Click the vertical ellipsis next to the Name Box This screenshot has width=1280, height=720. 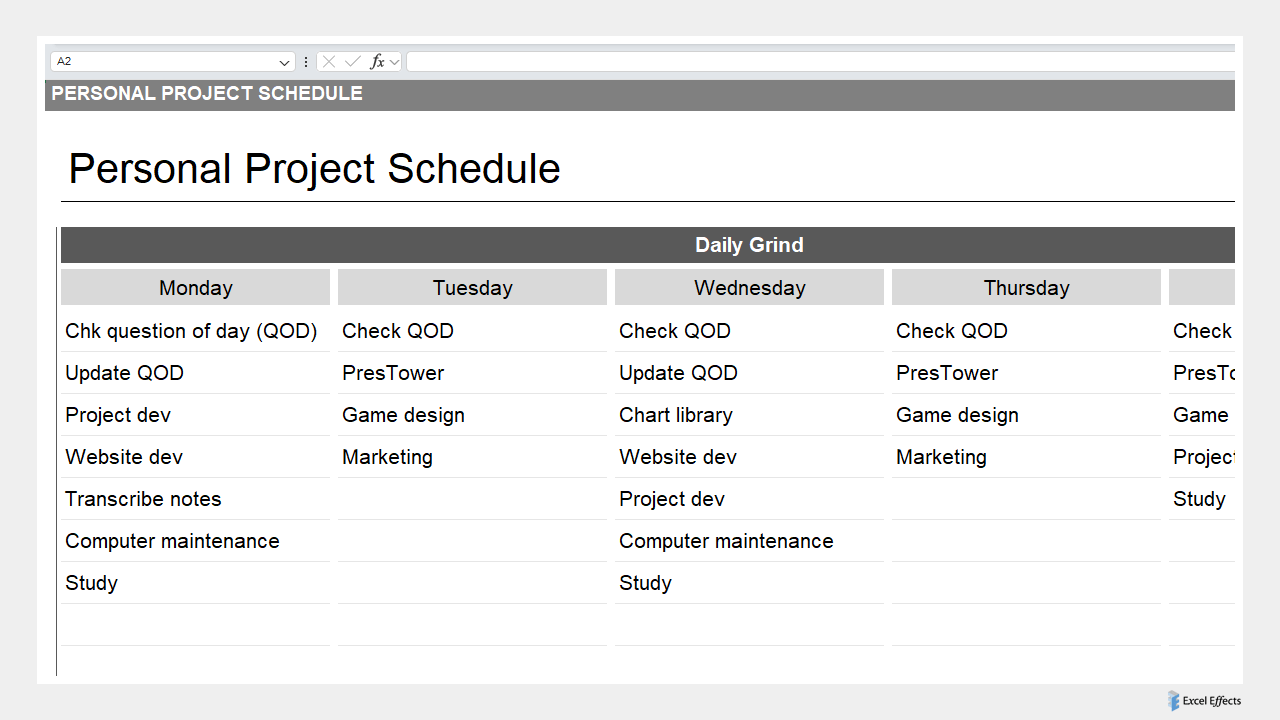pyautogui.click(x=305, y=61)
